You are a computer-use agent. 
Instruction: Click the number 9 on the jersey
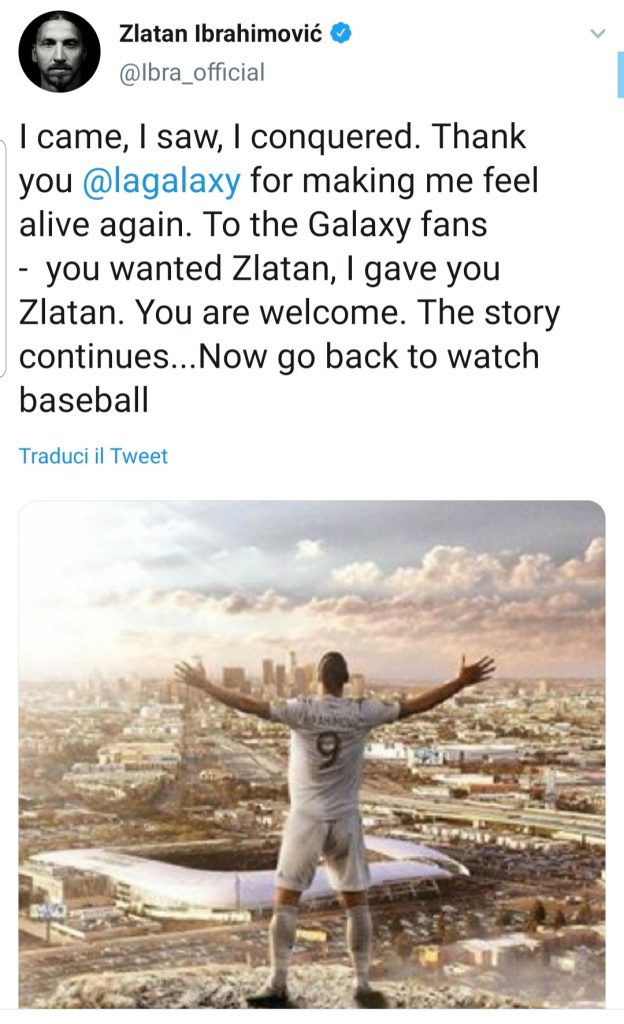coord(330,752)
